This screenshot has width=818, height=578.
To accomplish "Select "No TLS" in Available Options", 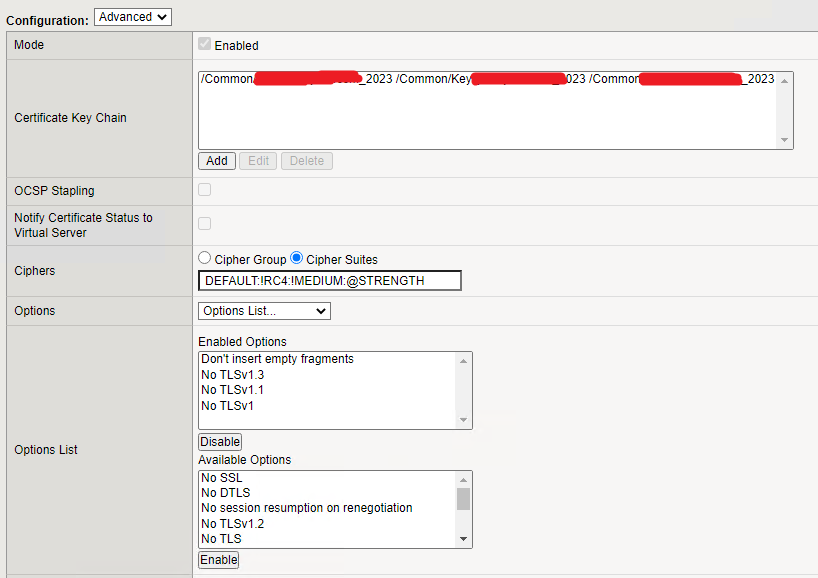I will pyautogui.click(x=222, y=539).
